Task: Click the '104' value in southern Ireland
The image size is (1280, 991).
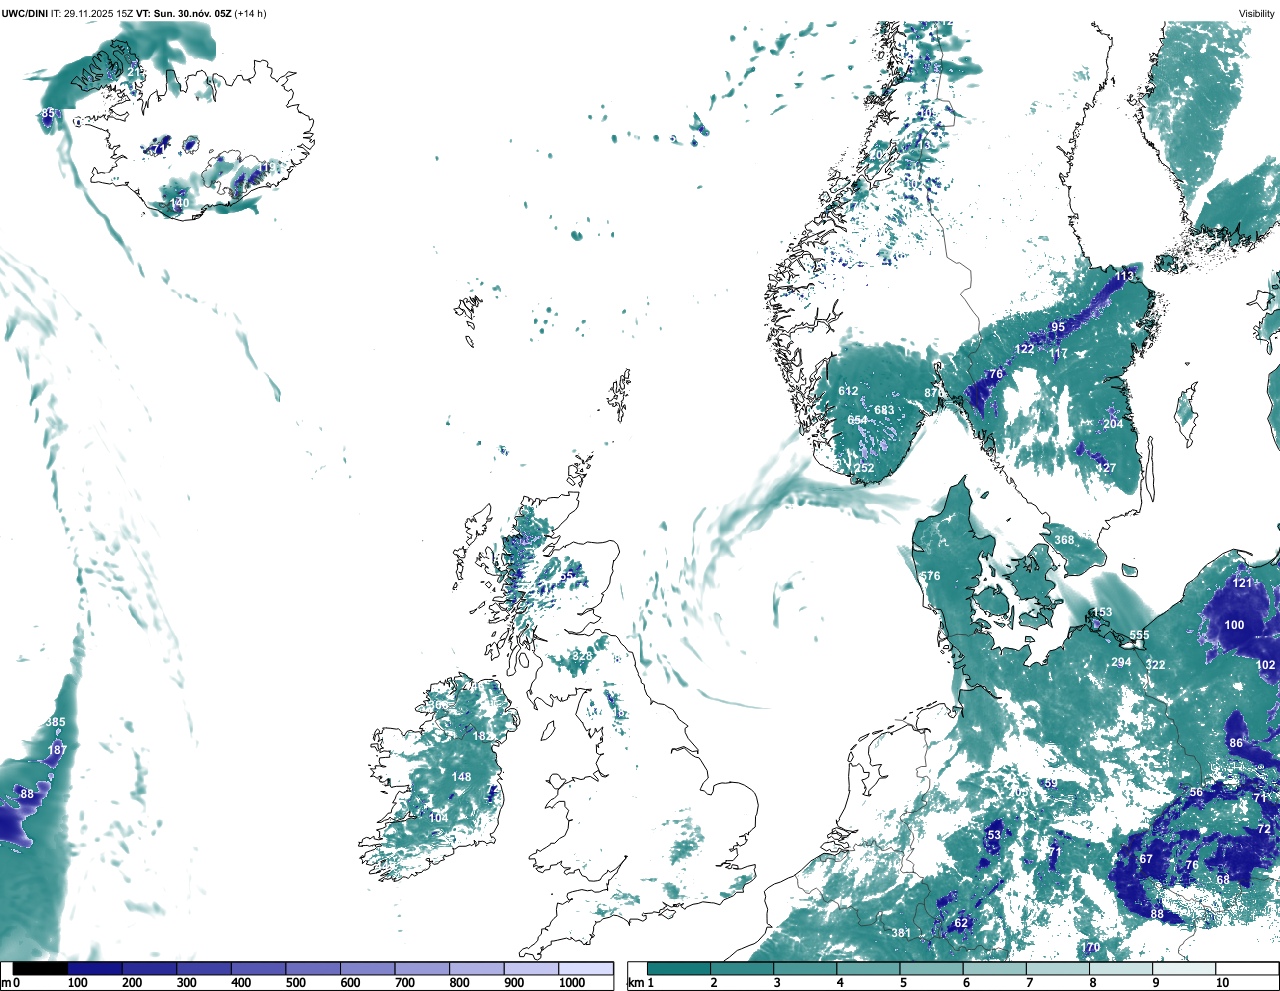Action: coord(438,818)
